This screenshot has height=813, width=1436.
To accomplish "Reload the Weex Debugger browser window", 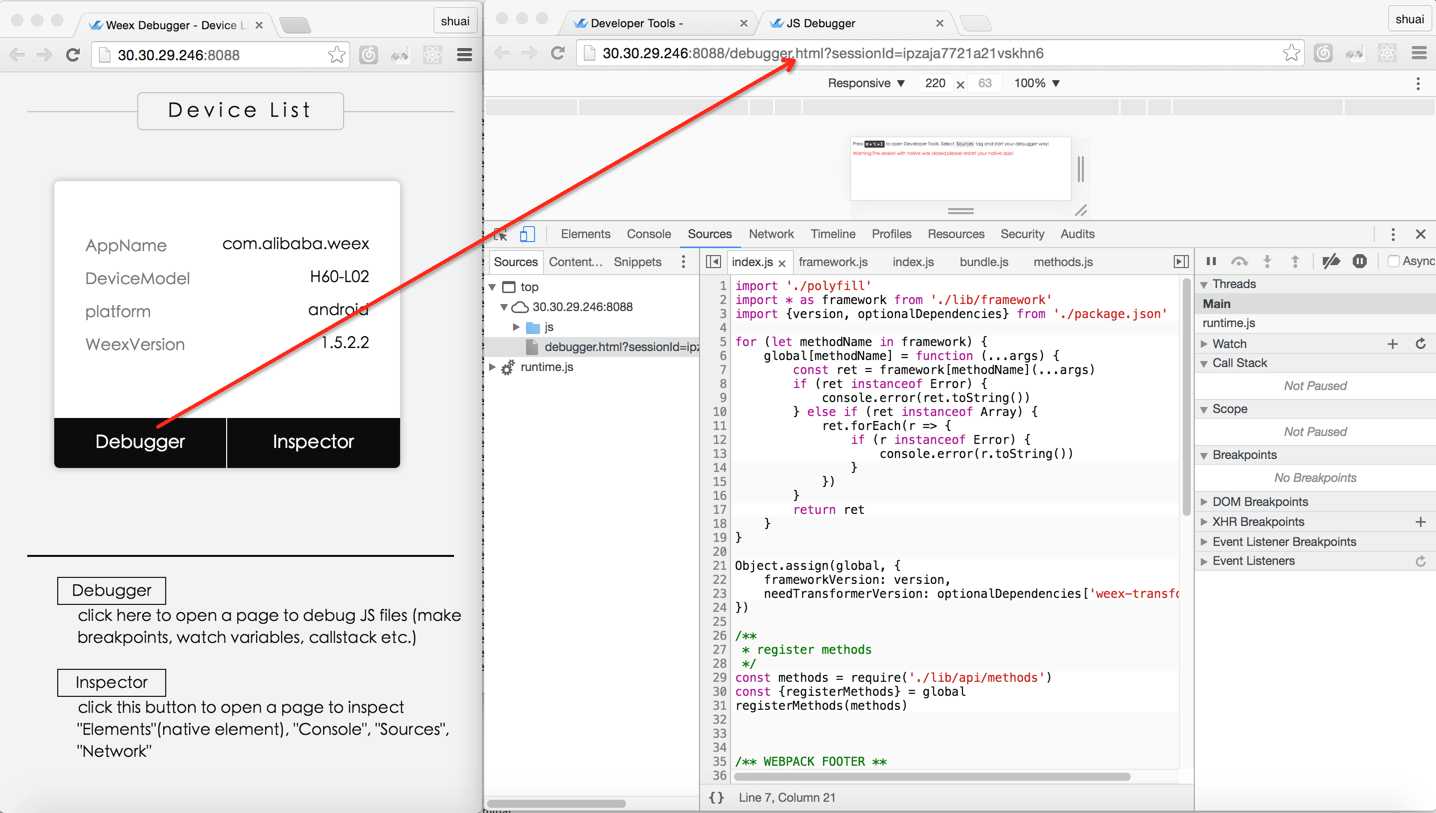I will 73,55.
